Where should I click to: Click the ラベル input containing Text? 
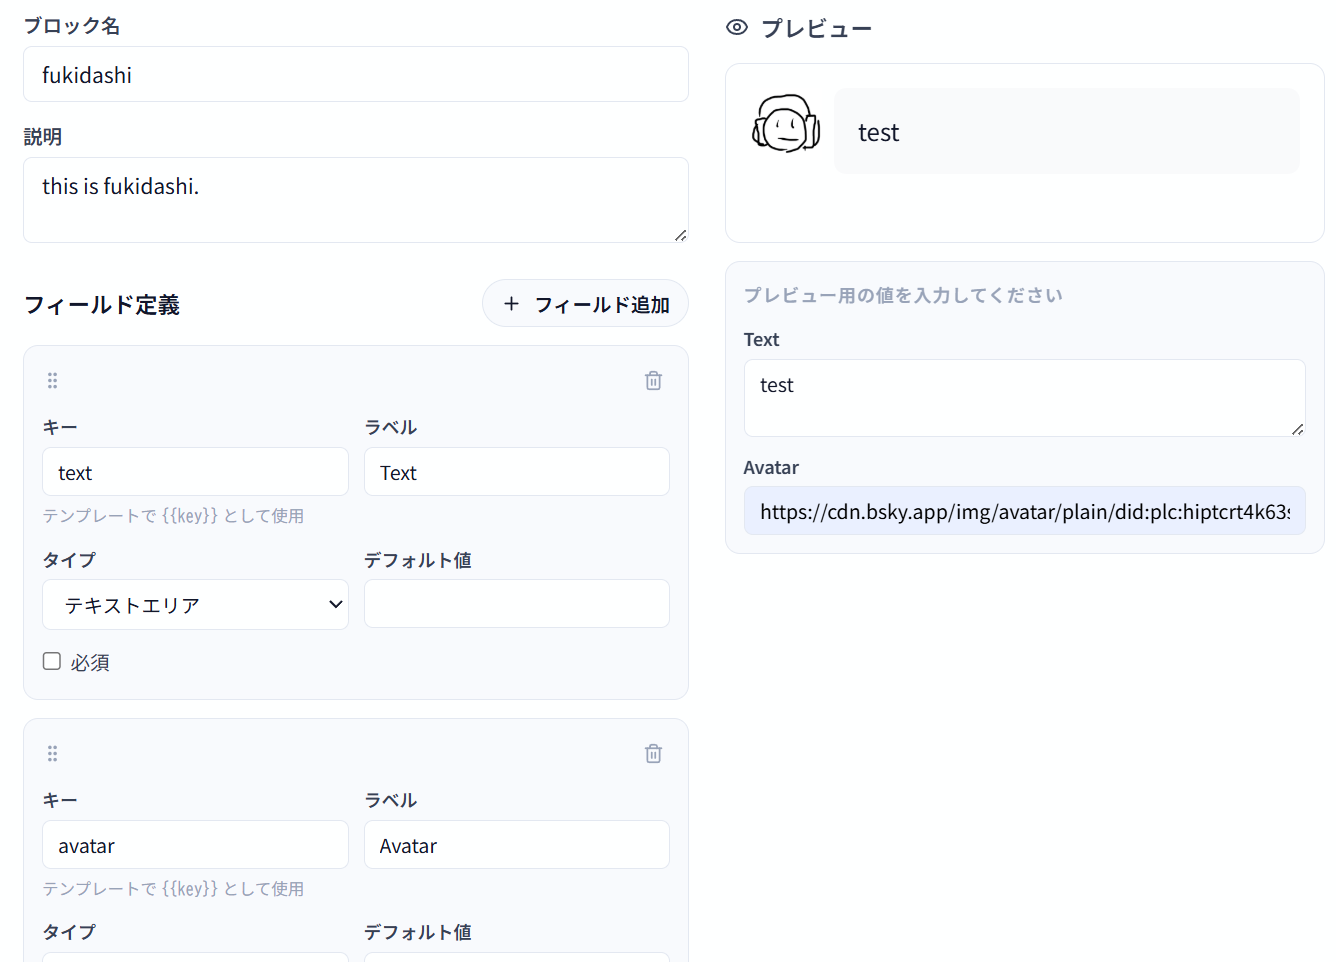[516, 472]
